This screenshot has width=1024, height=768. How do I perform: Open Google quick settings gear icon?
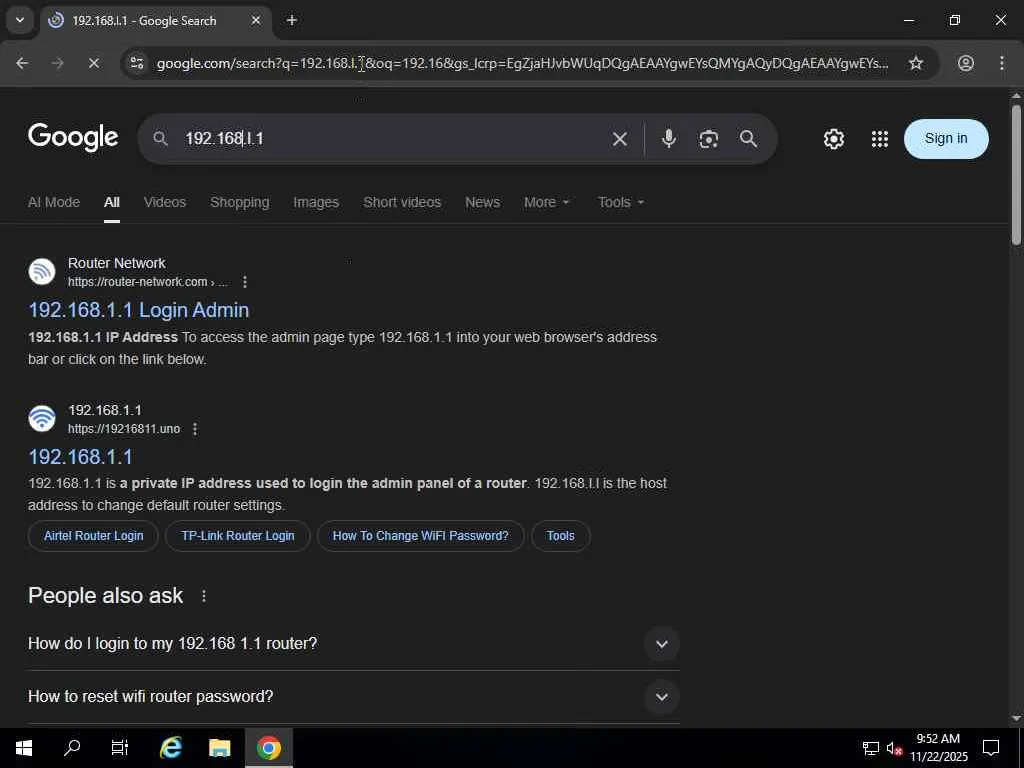tap(833, 138)
